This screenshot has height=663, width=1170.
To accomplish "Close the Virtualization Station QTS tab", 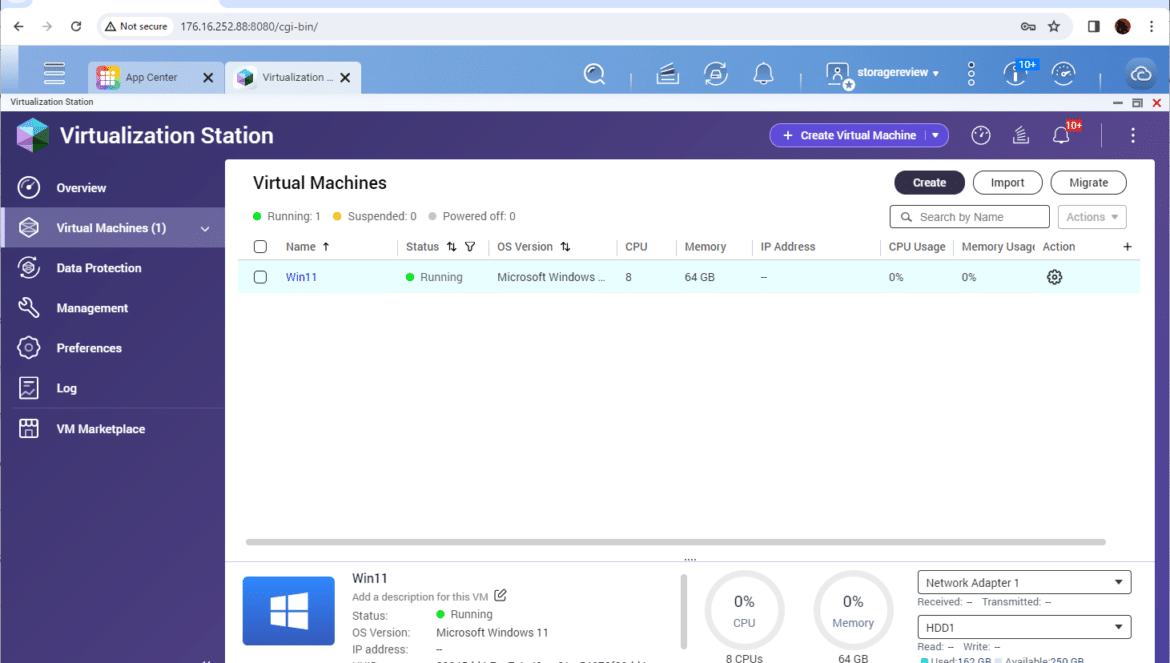I will coord(345,78).
